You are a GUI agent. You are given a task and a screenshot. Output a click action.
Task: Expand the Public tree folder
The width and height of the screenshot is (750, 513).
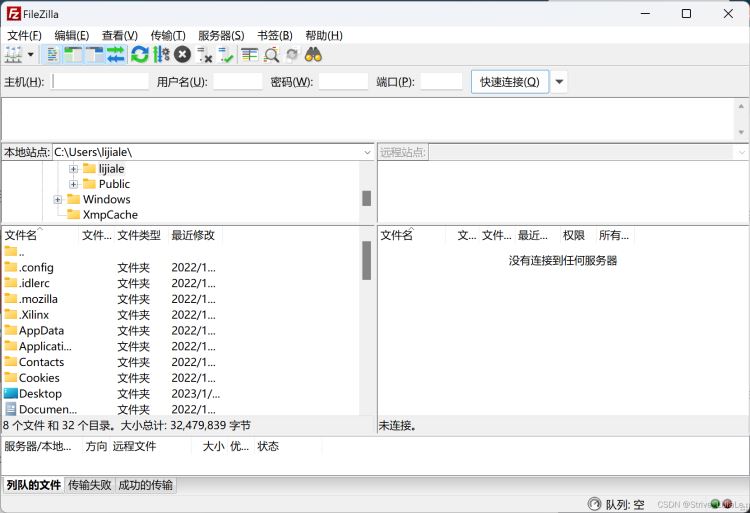[x=73, y=184]
